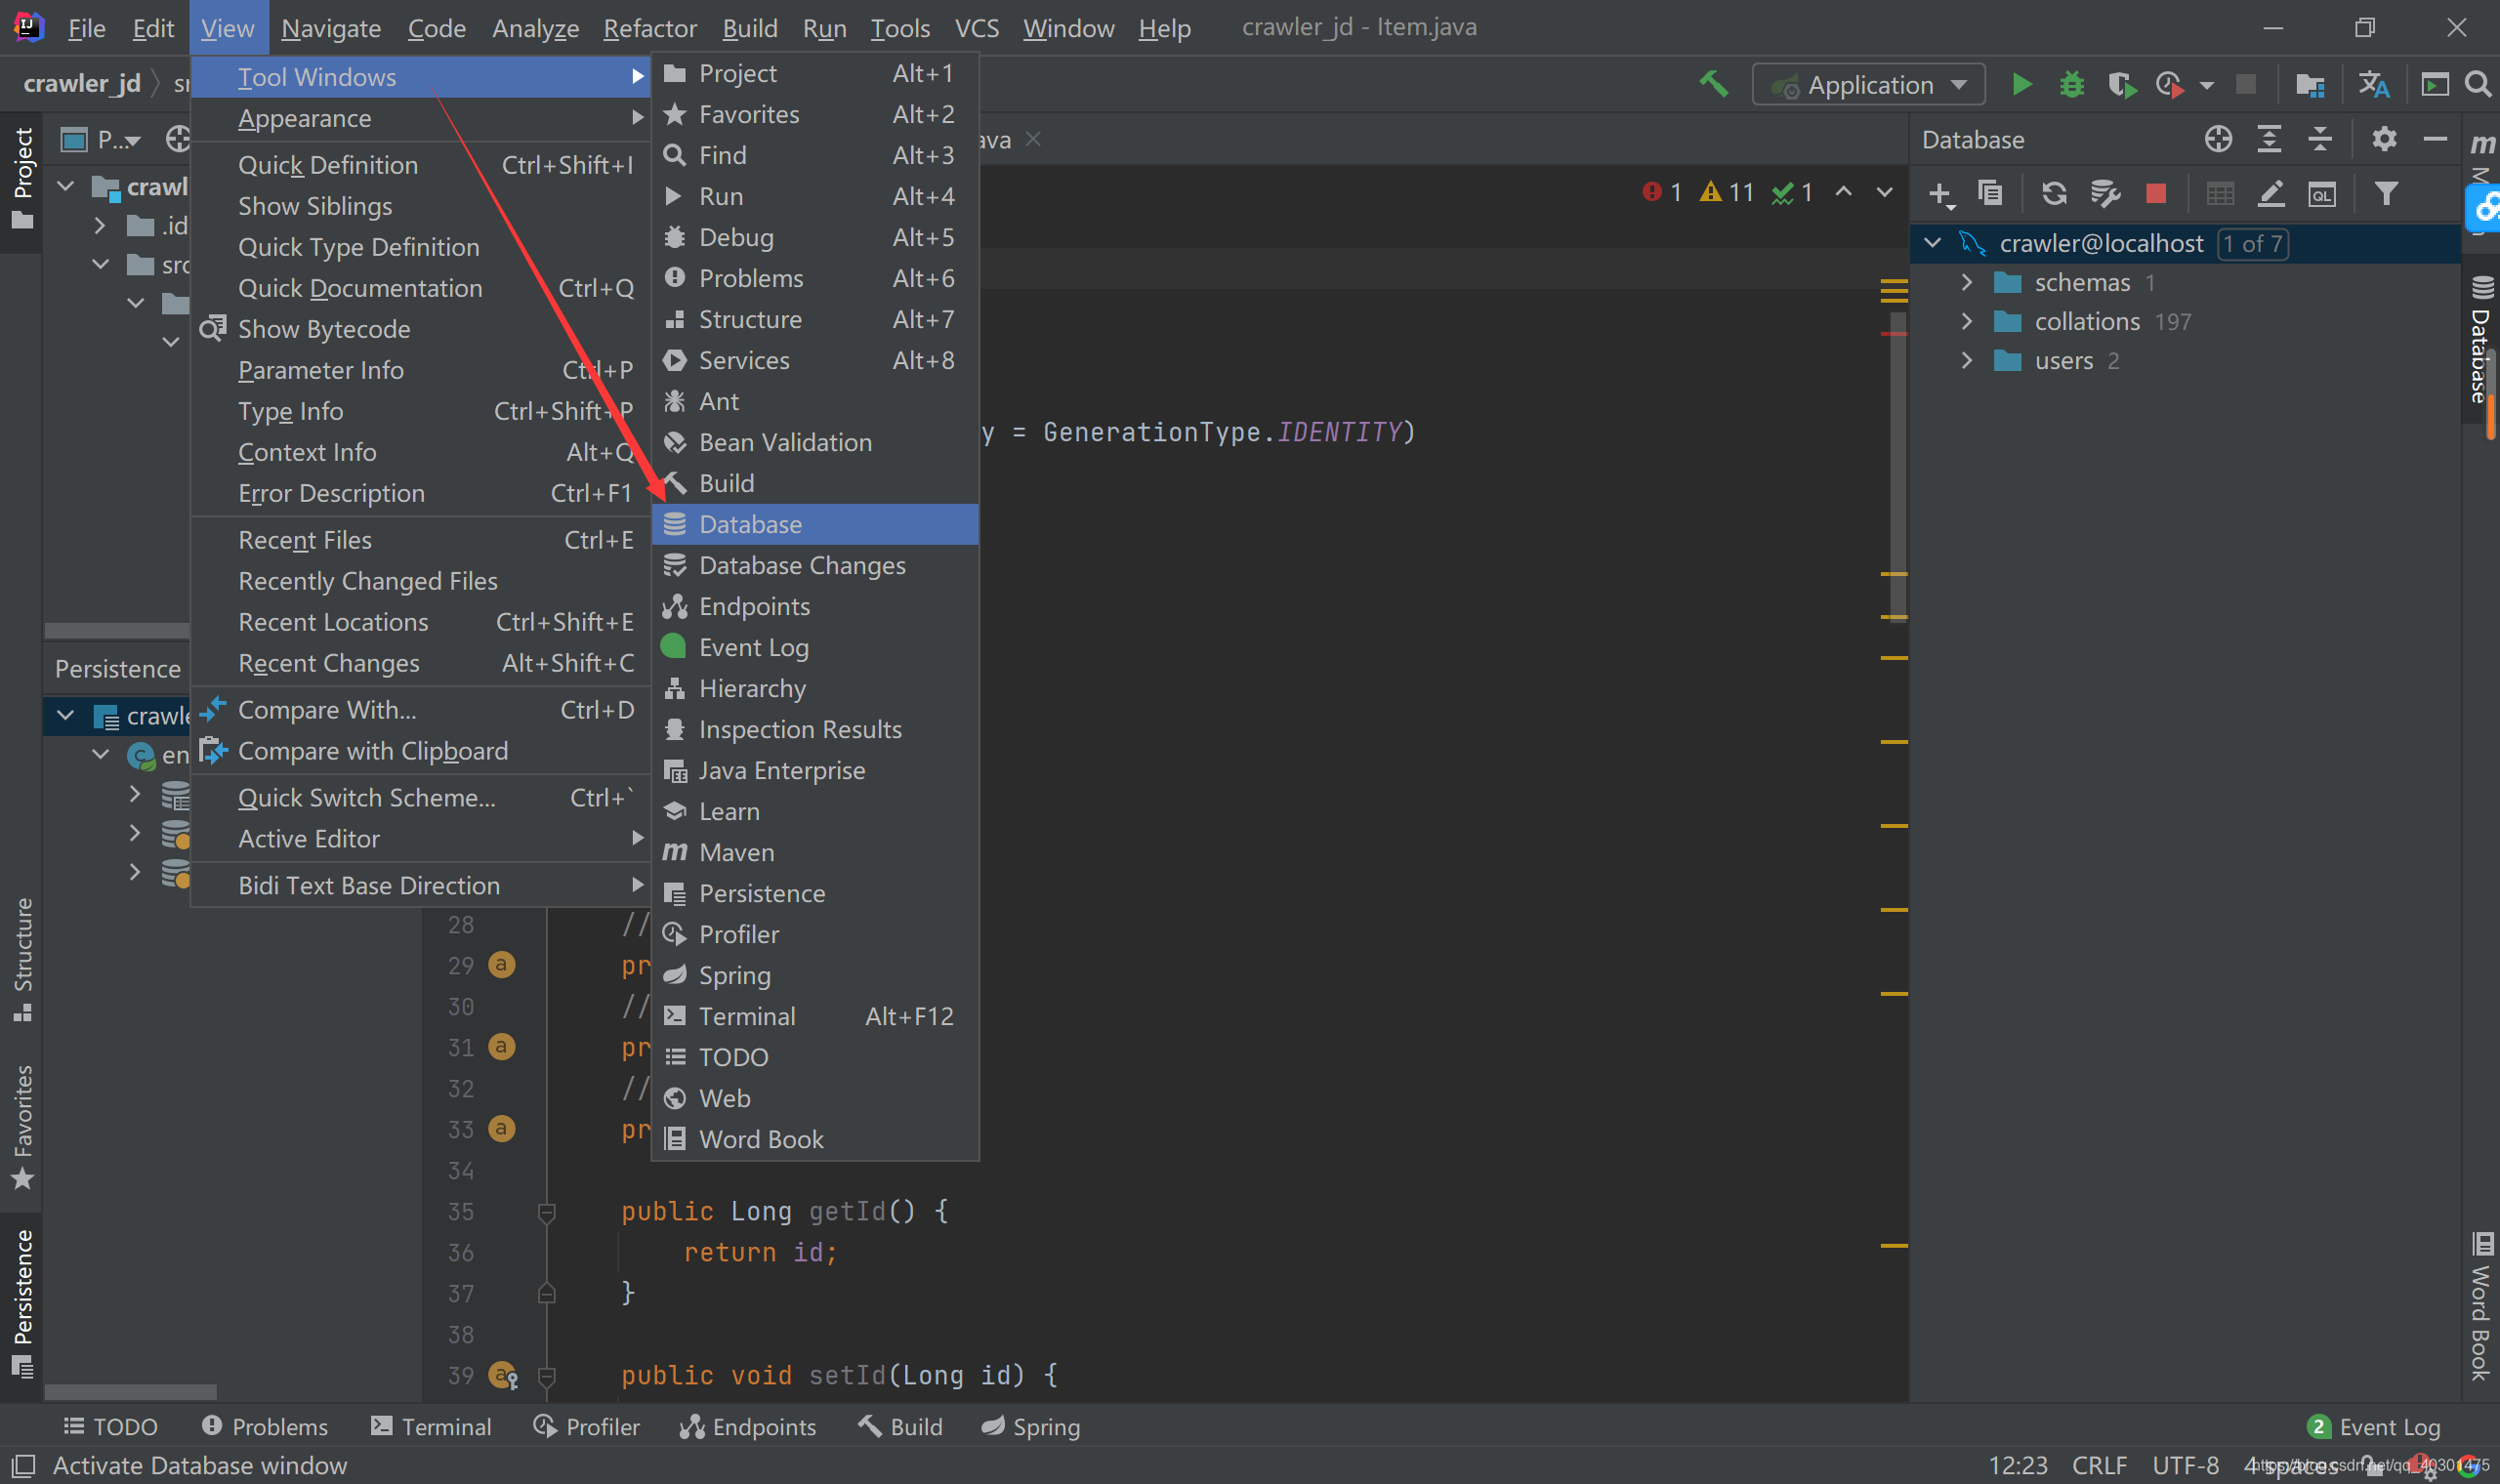This screenshot has height=1484, width=2500.
Task: Expand the schemas folder node
Action: click(1966, 283)
